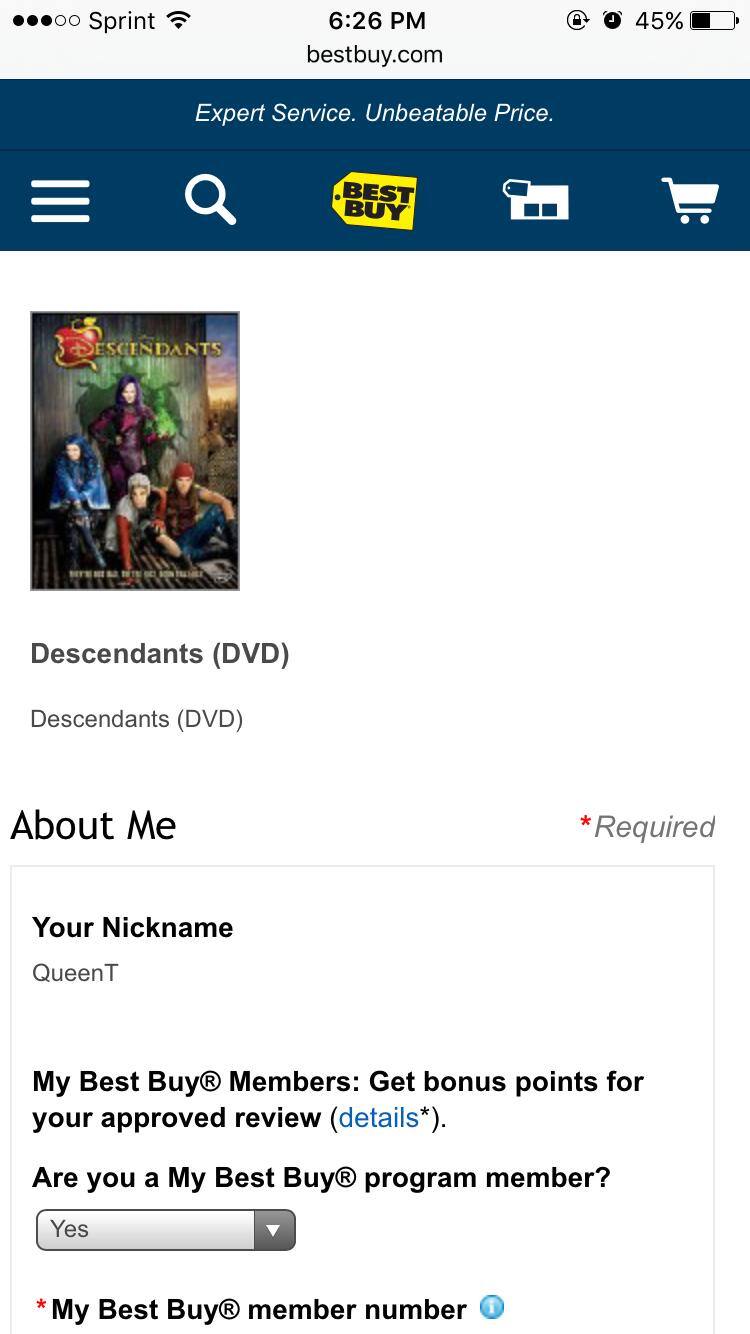Screen dimensions: 750x1334
Task: Select the QueenT nickname text
Action: click(x=75, y=973)
